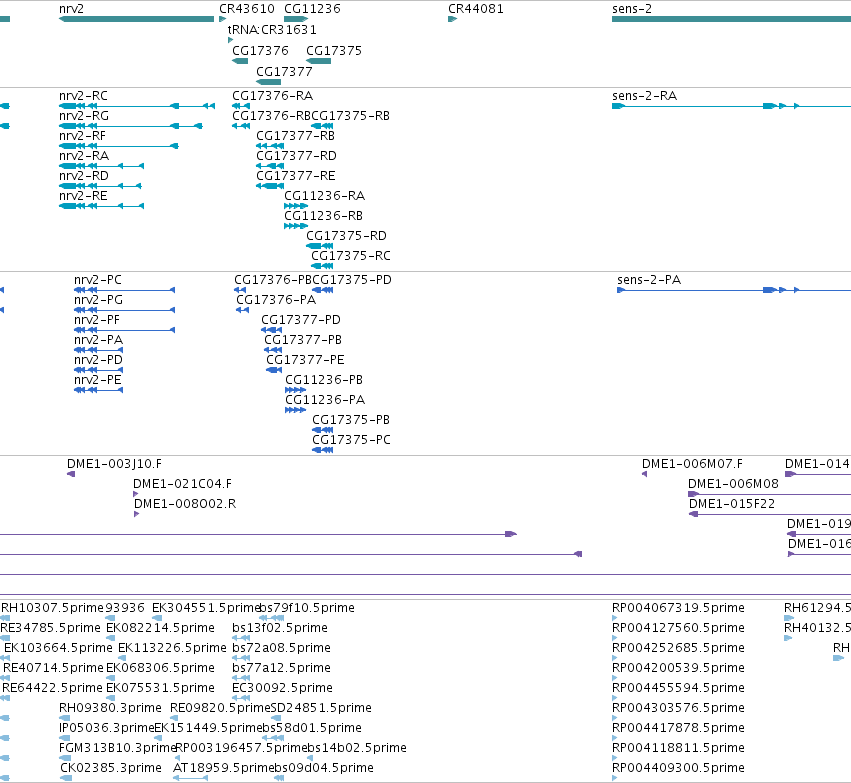Select the CR43610 gene label
851x783 pixels.
(246, 9)
